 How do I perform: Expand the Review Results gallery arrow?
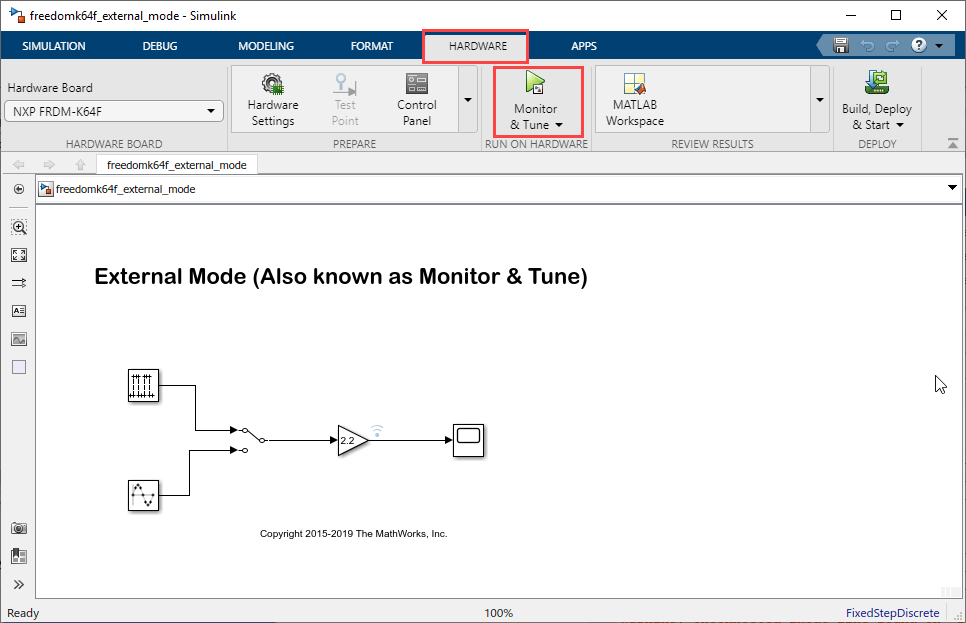click(819, 100)
